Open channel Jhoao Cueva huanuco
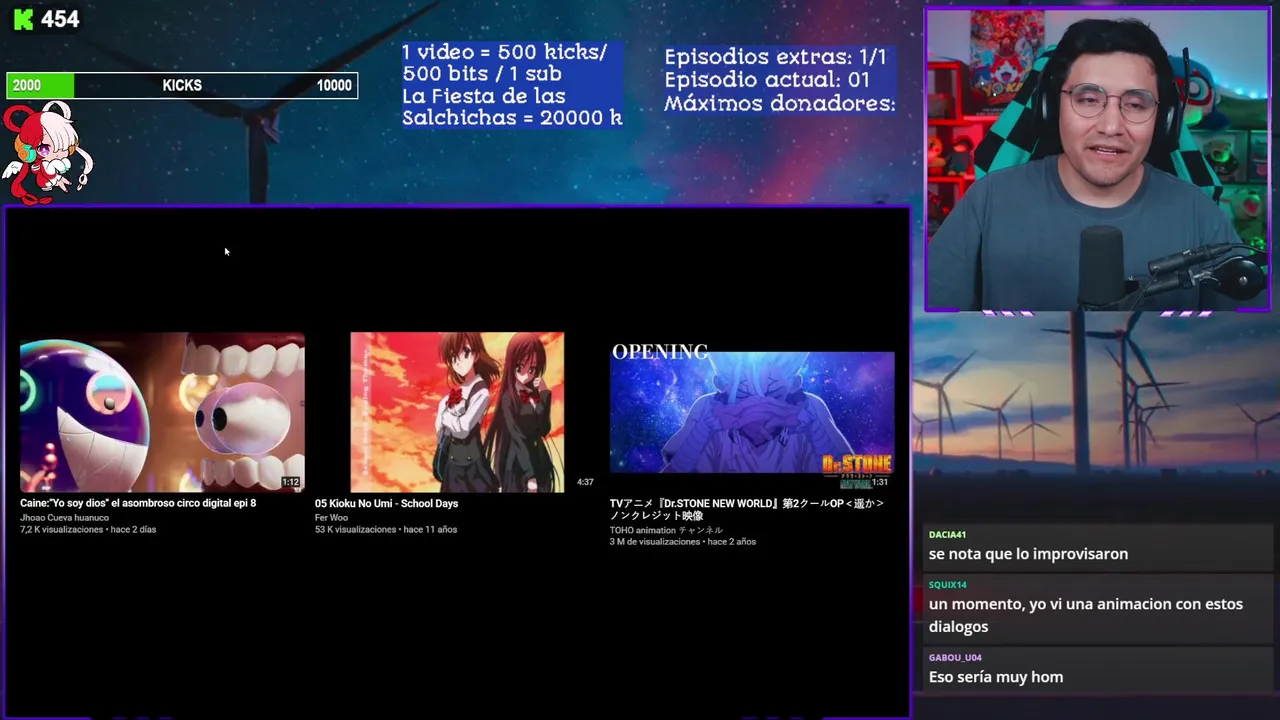Screen dimensions: 1280x720 pos(64,517)
